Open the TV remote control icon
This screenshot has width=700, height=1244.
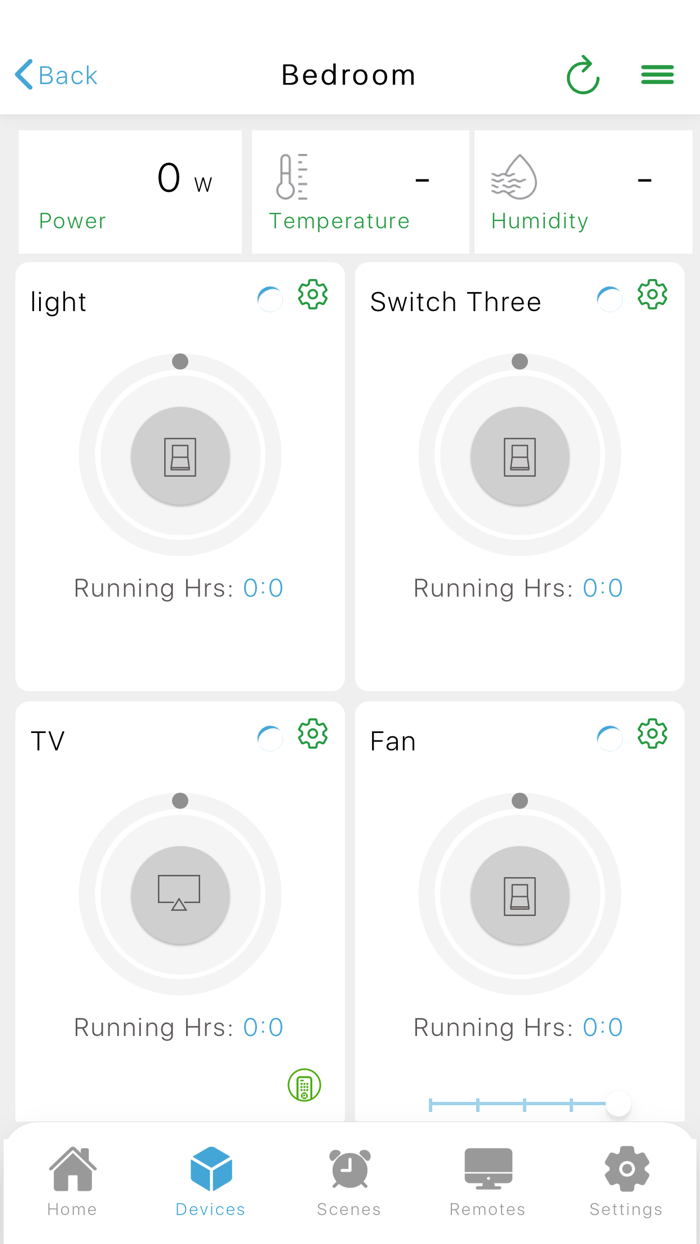(x=304, y=1084)
